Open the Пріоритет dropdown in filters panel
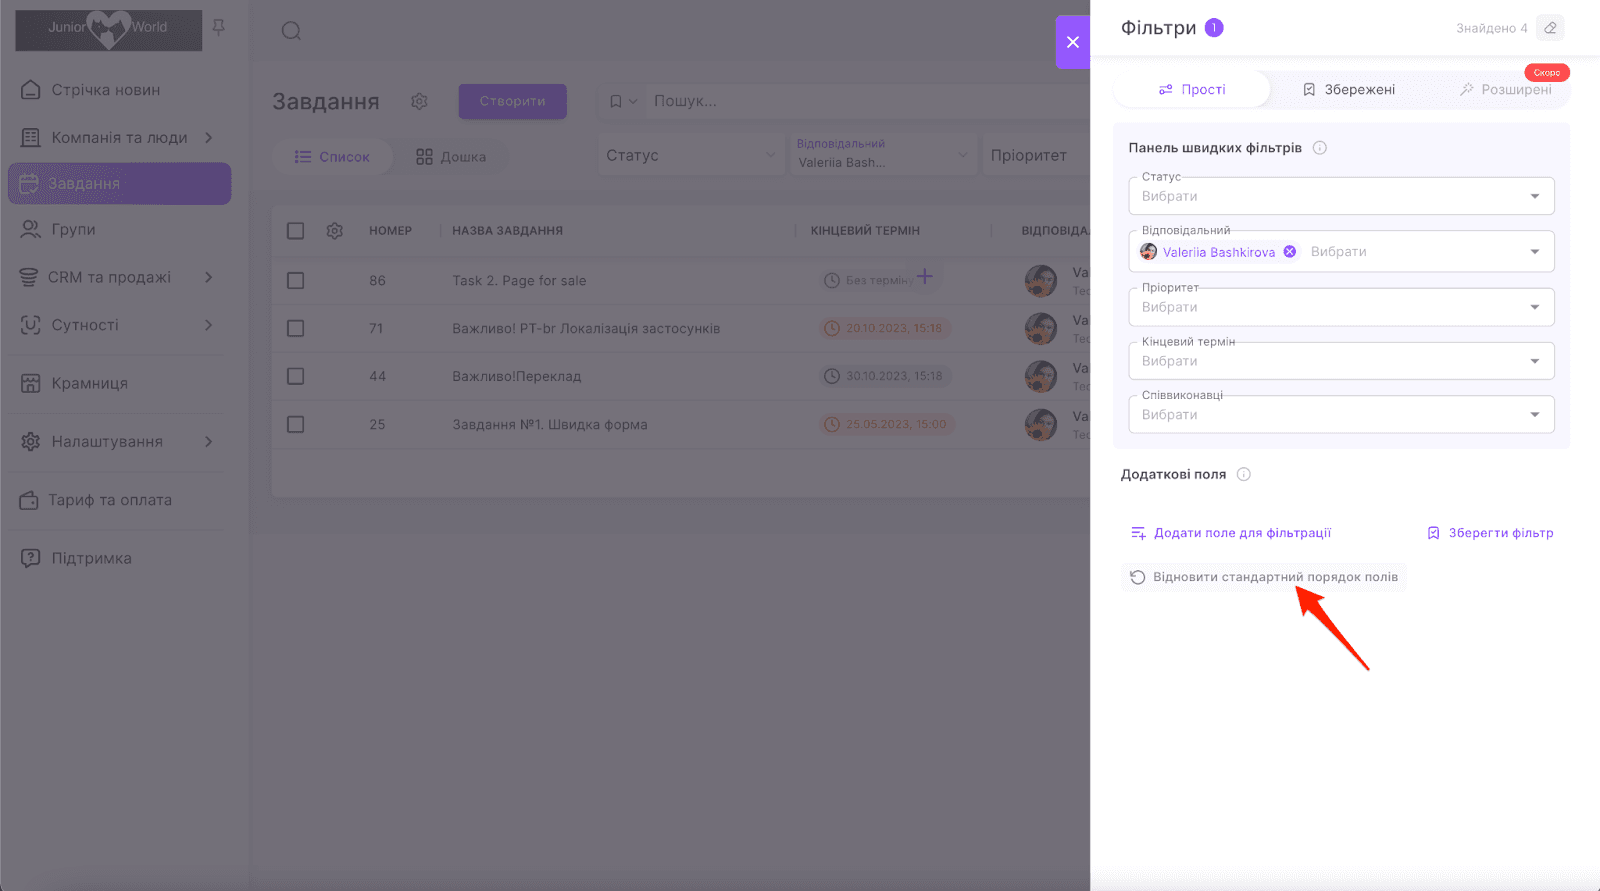Image resolution: width=1600 pixels, height=891 pixels. pos(1341,307)
